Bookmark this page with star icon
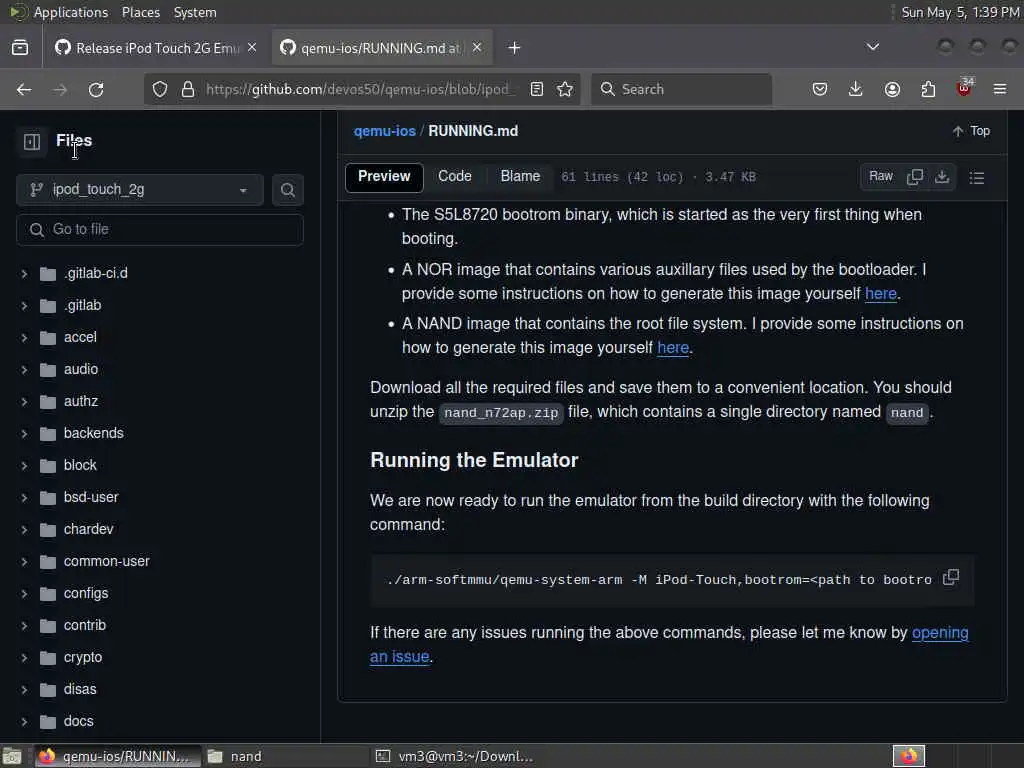 566,89
